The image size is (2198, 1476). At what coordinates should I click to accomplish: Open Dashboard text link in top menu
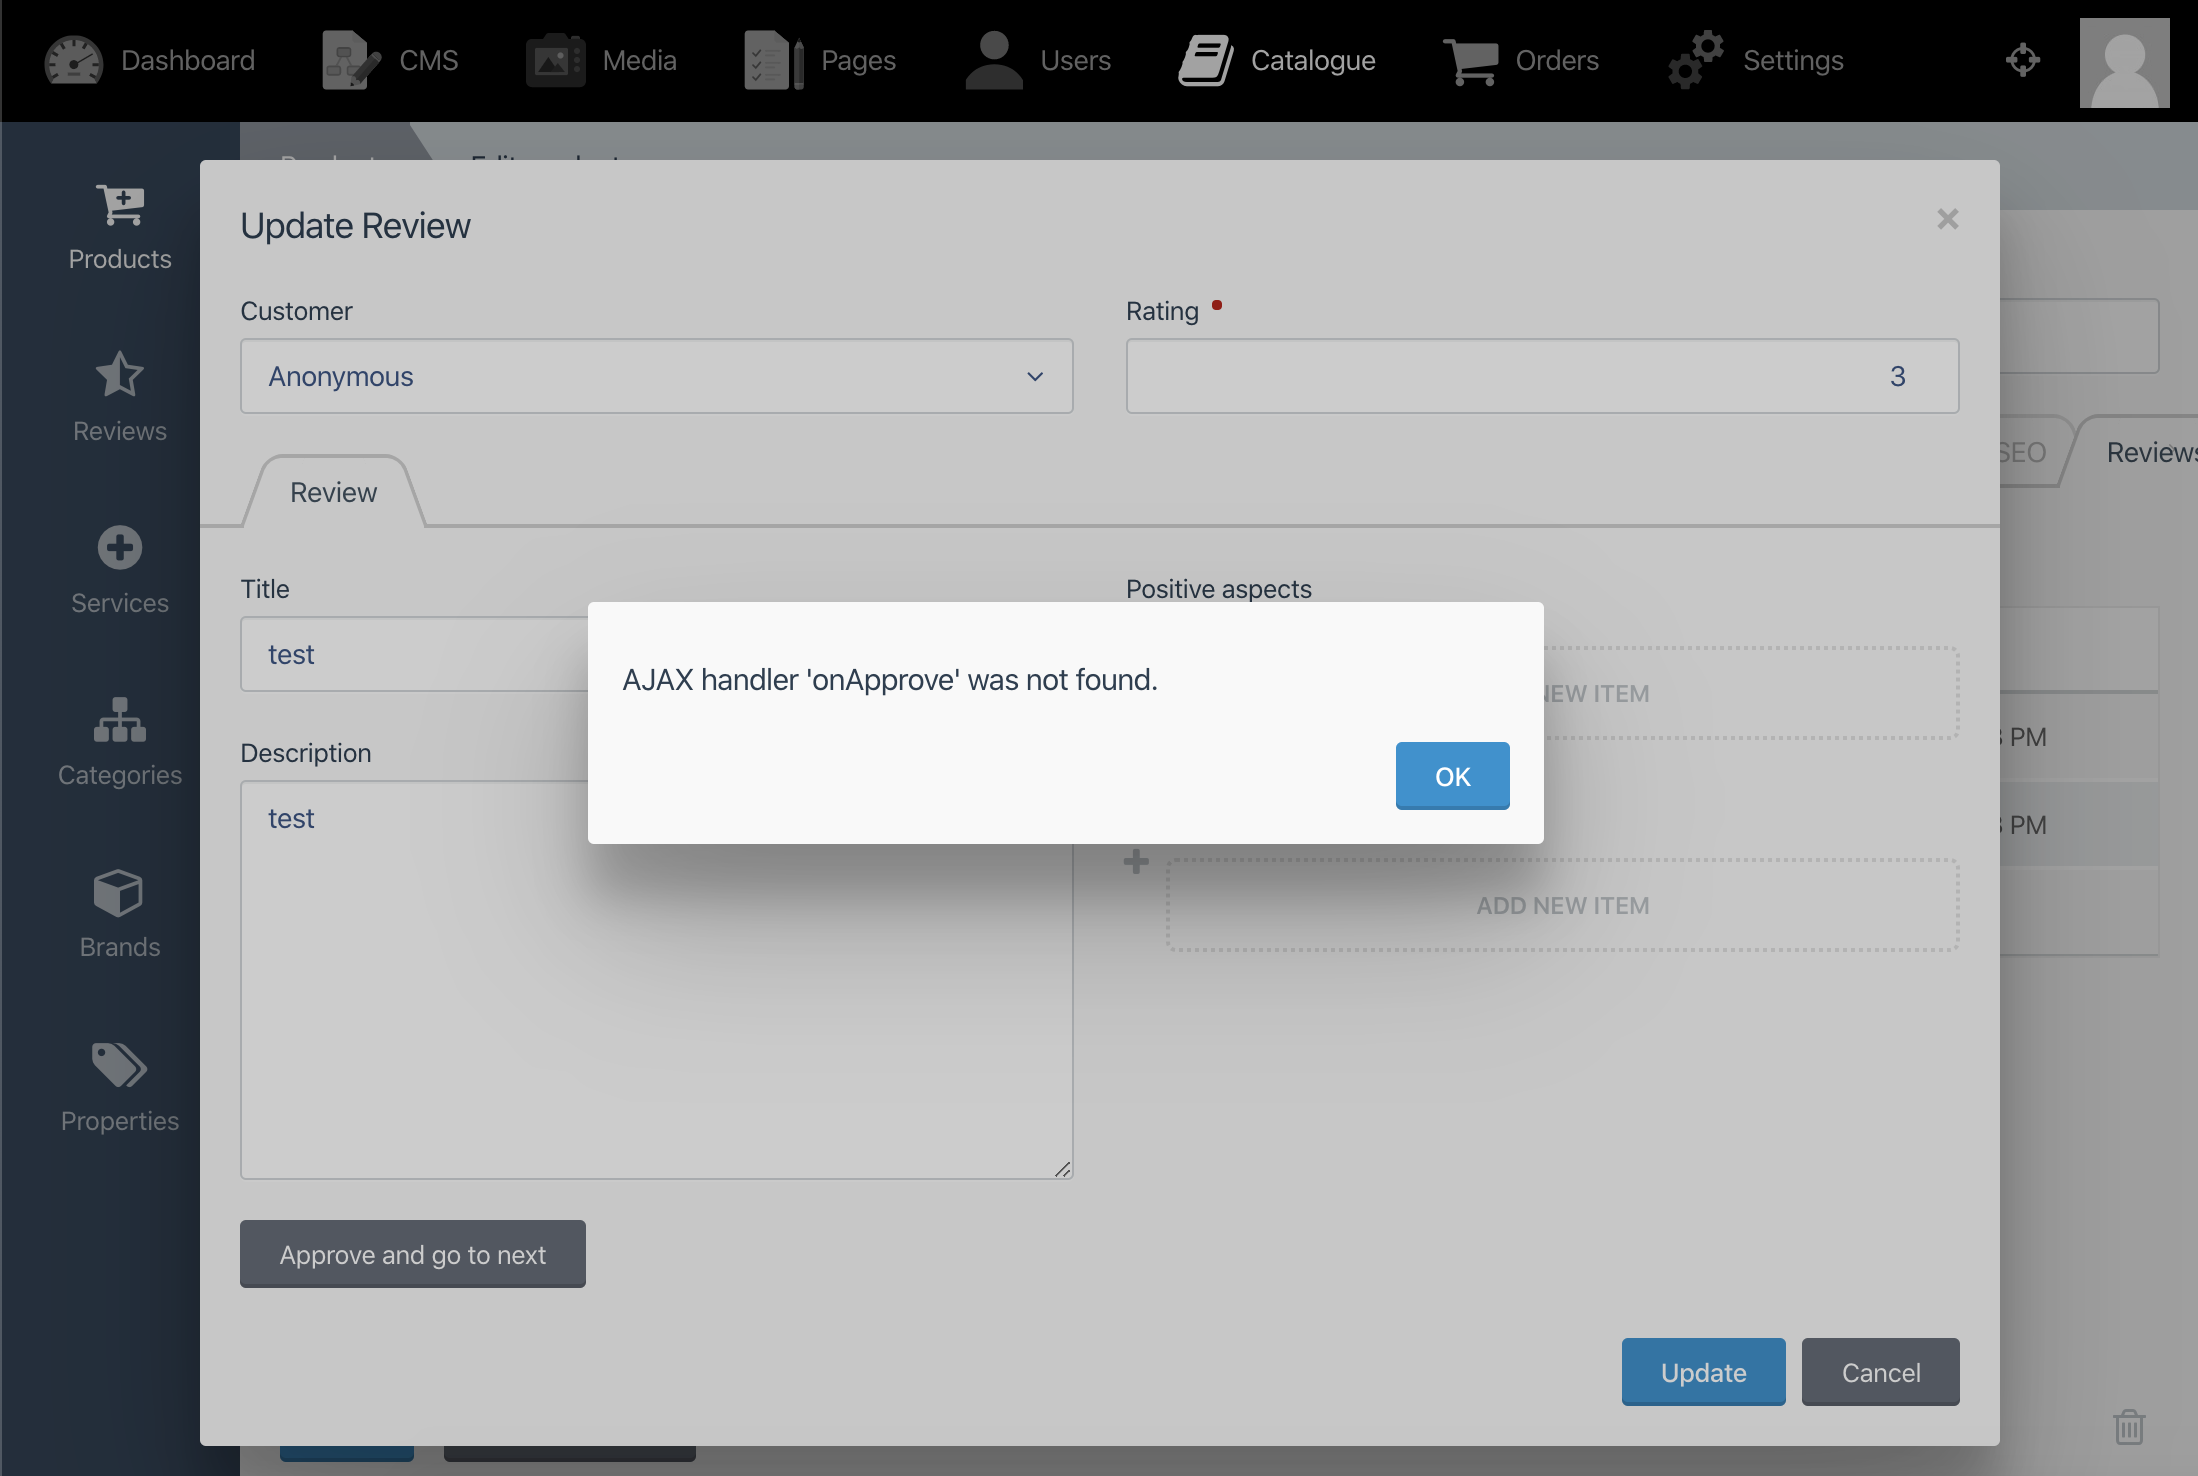click(188, 61)
